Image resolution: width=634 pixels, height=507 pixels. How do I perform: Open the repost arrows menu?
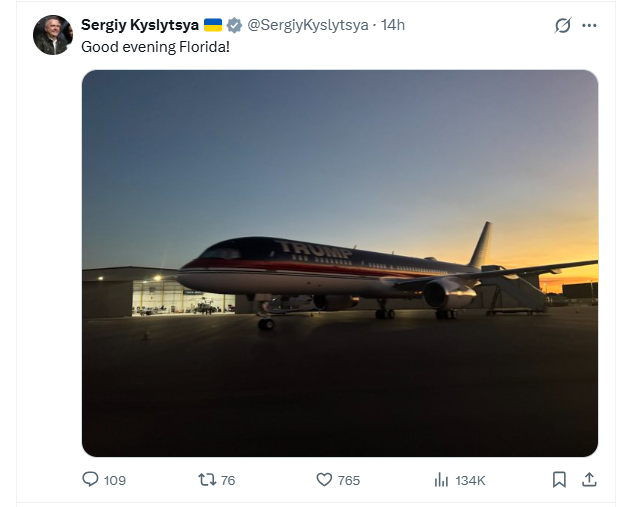click(x=207, y=480)
